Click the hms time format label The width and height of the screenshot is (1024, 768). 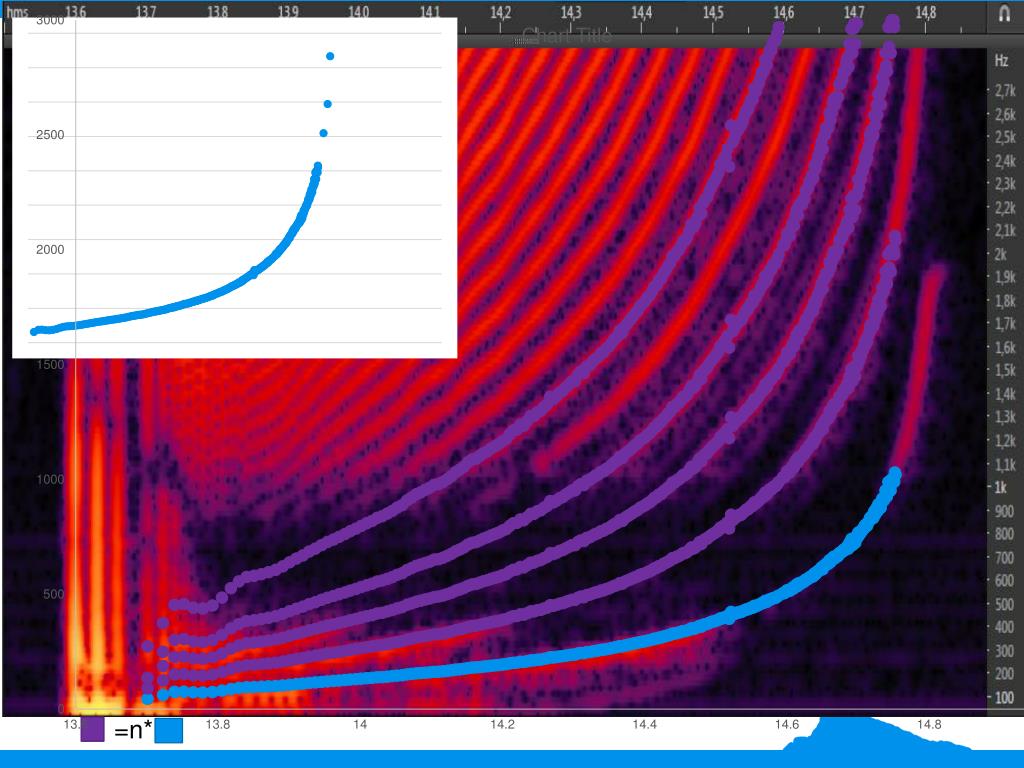point(18,12)
